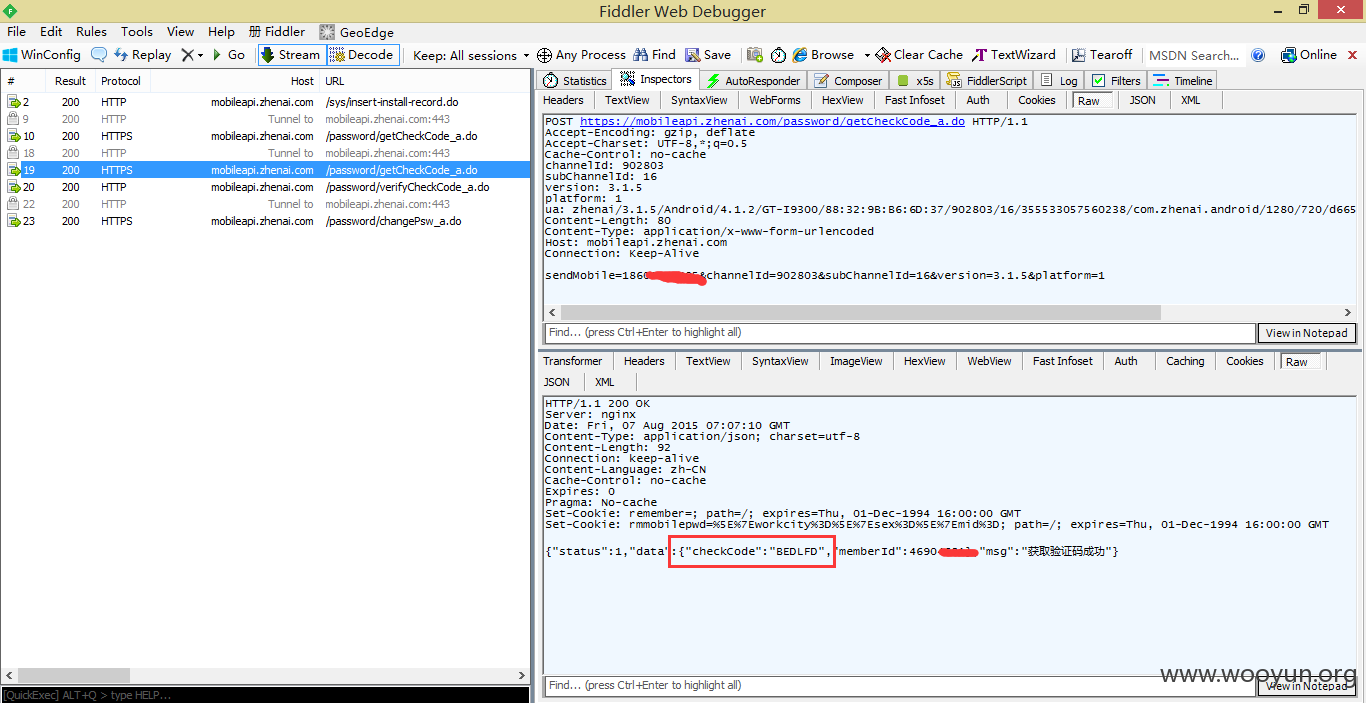The image size is (1366, 703).
Task: Switch to the Statistics tab
Action: (x=575, y=81)
